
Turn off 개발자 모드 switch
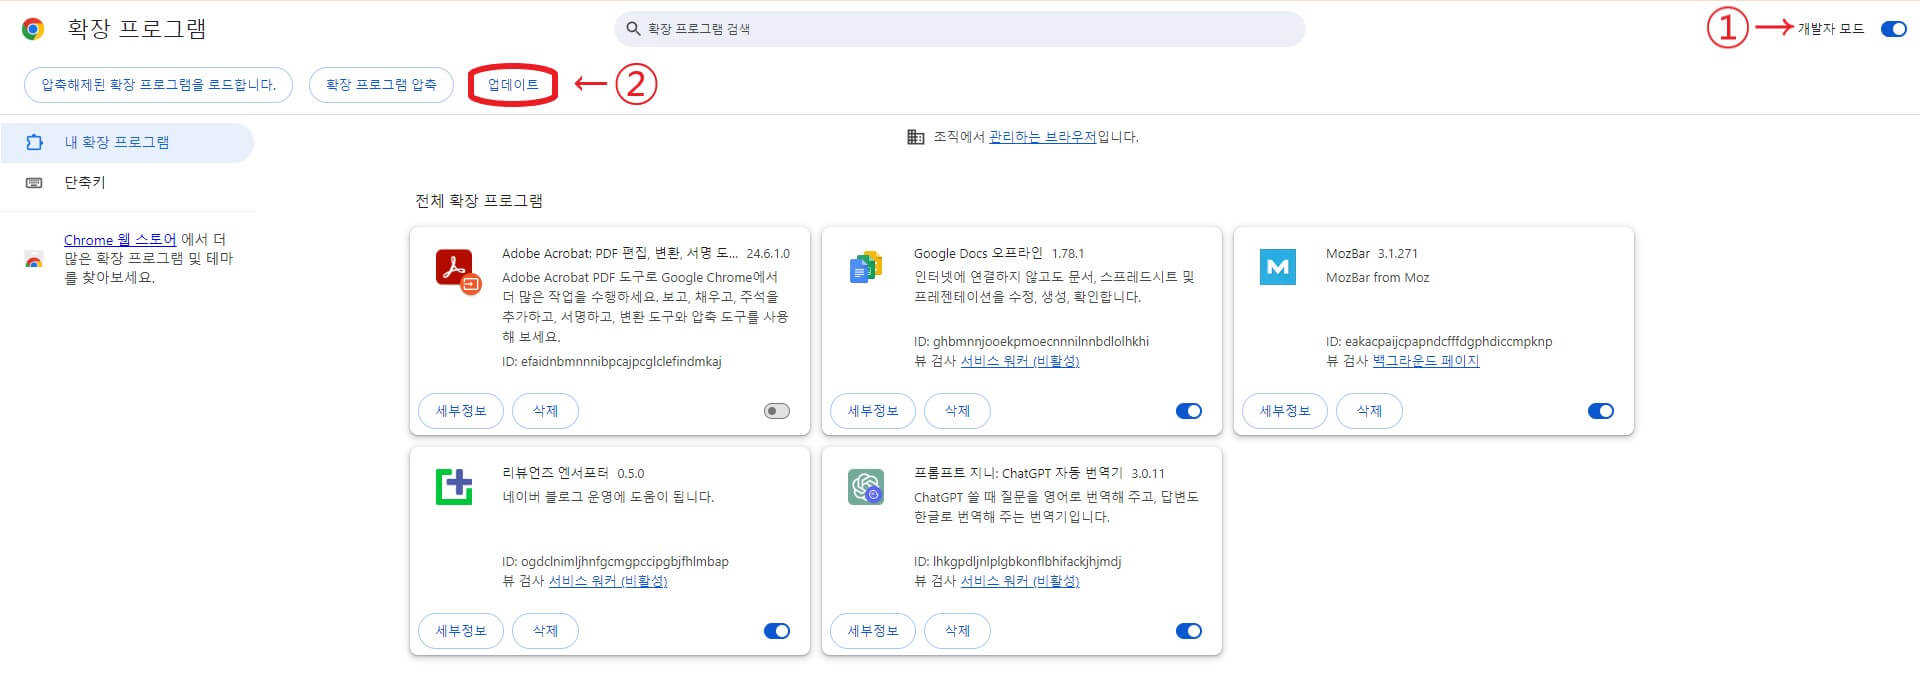[x=1893, y=29]
